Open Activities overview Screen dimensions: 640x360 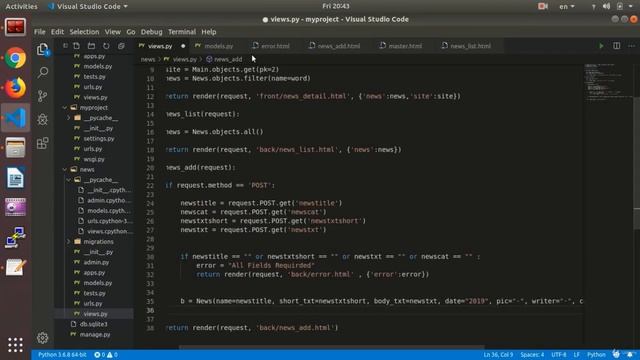pos(21,6)
